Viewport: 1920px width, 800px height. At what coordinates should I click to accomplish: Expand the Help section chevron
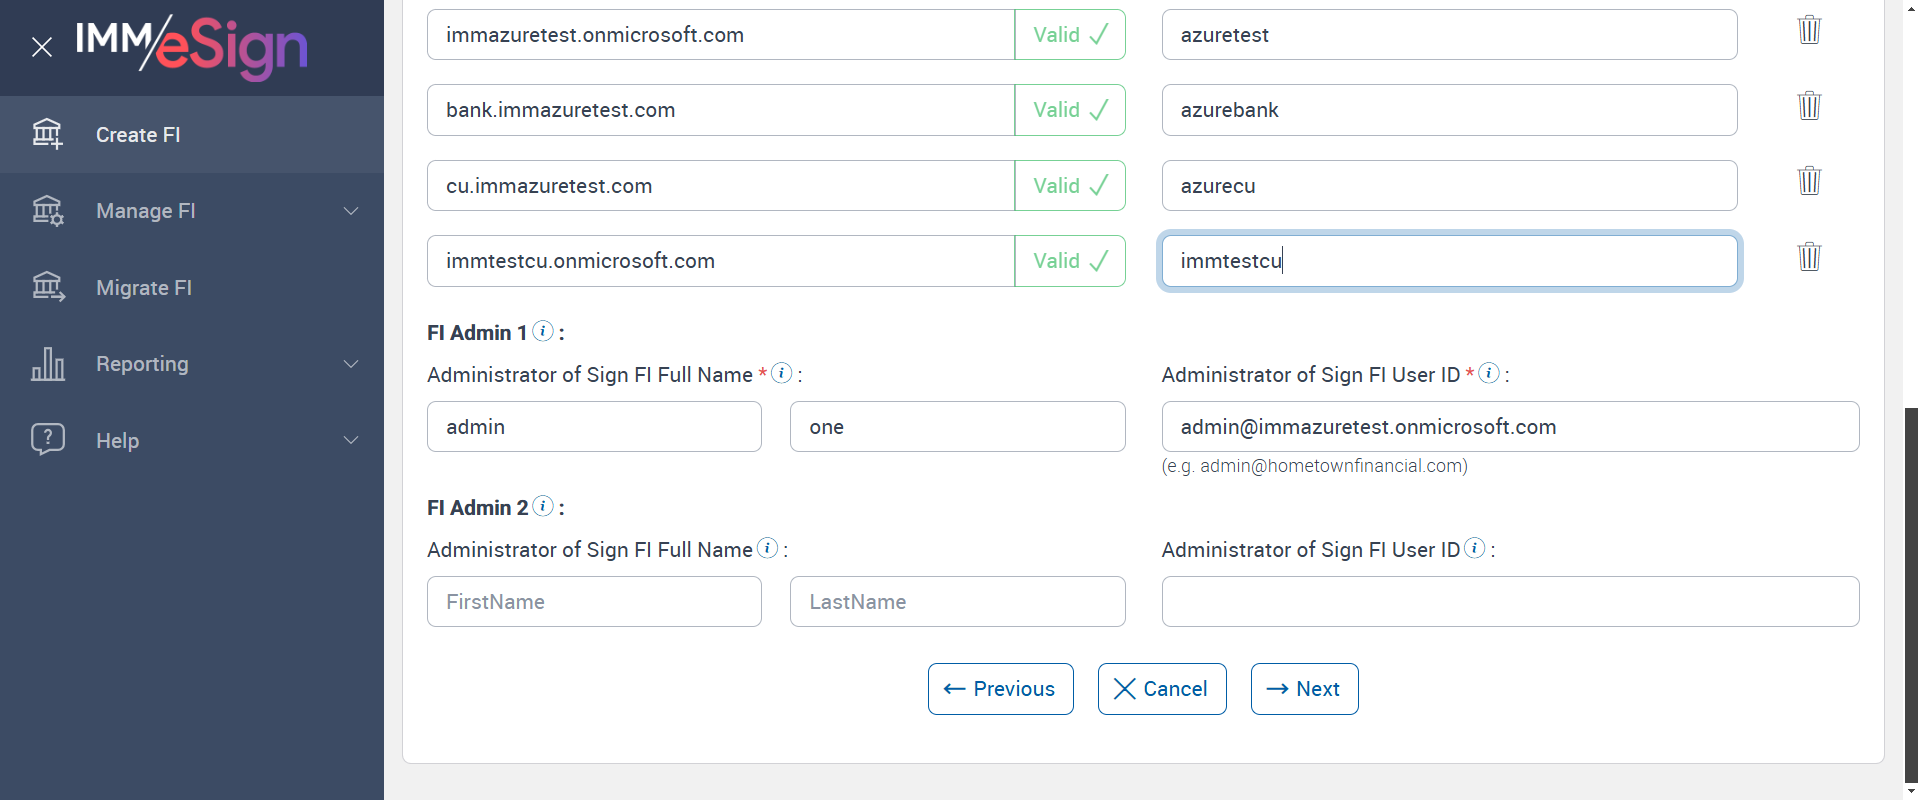[351, 440]
